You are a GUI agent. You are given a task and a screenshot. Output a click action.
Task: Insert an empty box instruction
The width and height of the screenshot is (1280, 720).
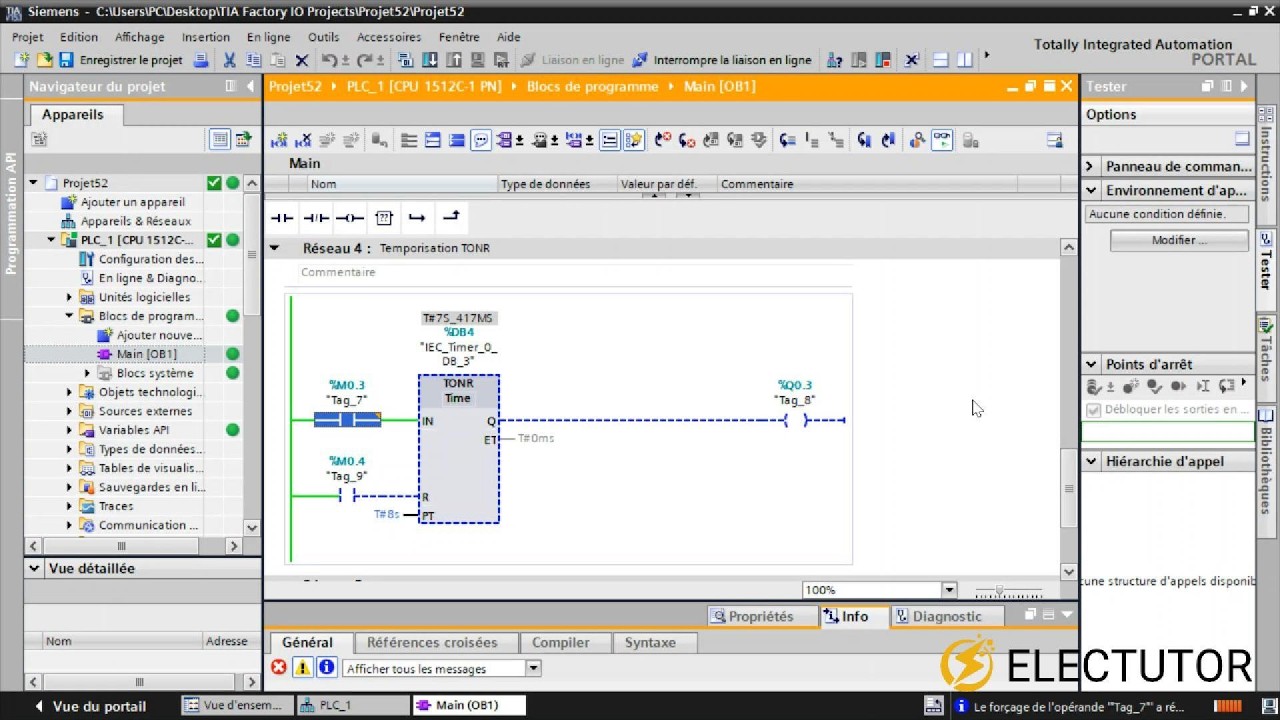(384, 217)
